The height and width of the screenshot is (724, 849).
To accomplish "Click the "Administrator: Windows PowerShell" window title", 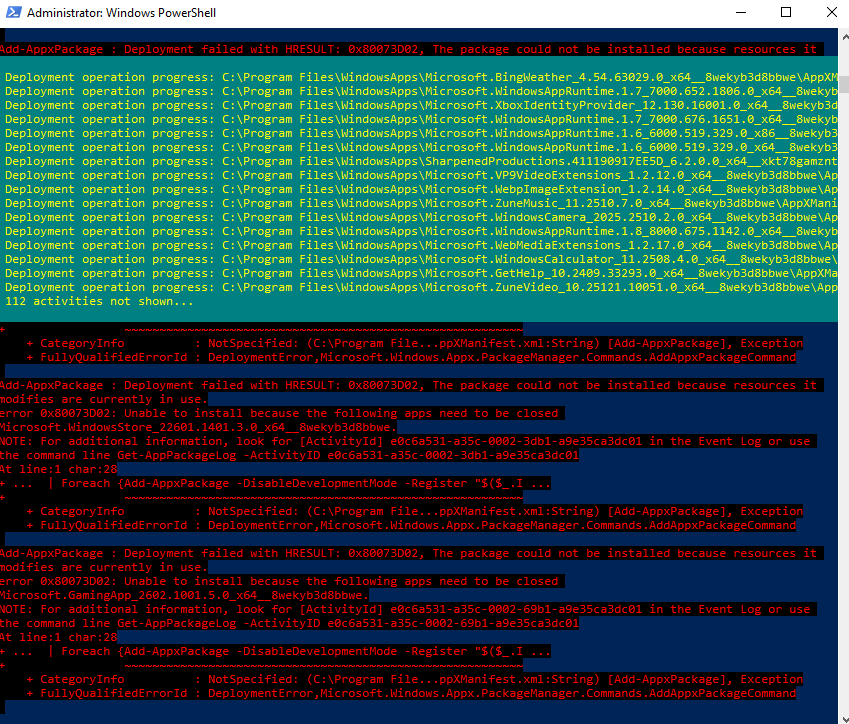I will [121, 12].
